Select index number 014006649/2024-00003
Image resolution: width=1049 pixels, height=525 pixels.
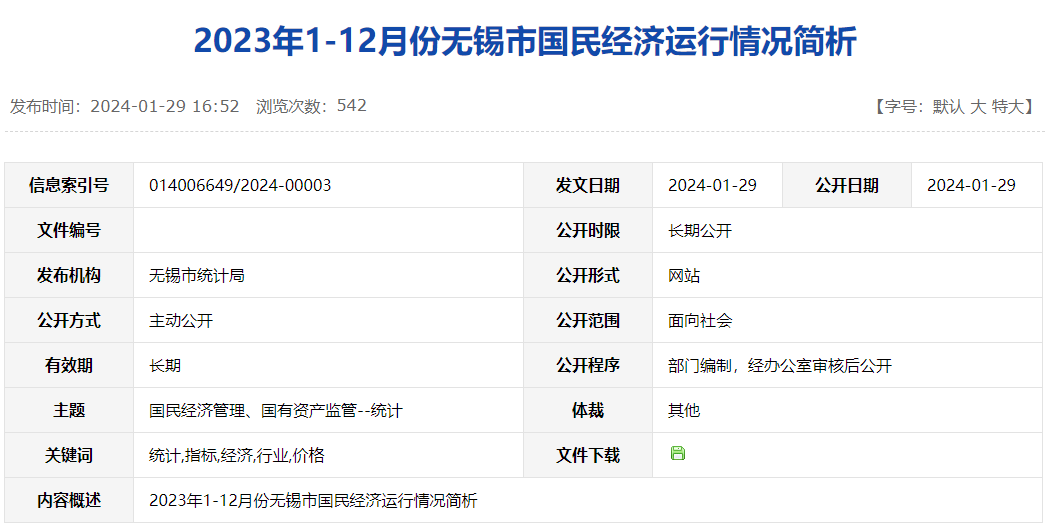click(240, 185)
